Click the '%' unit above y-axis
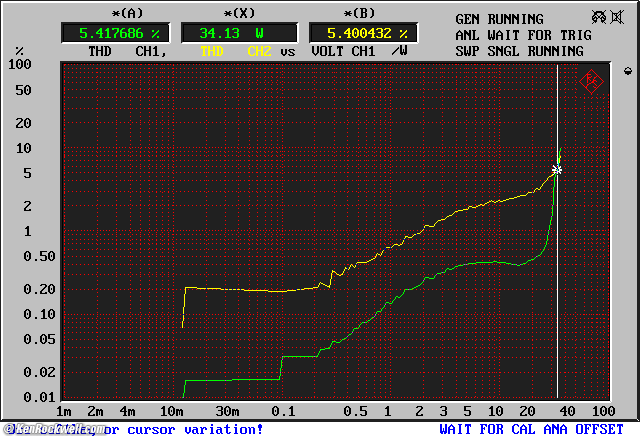This screenshot has height=436, width=640. (20, 51)
